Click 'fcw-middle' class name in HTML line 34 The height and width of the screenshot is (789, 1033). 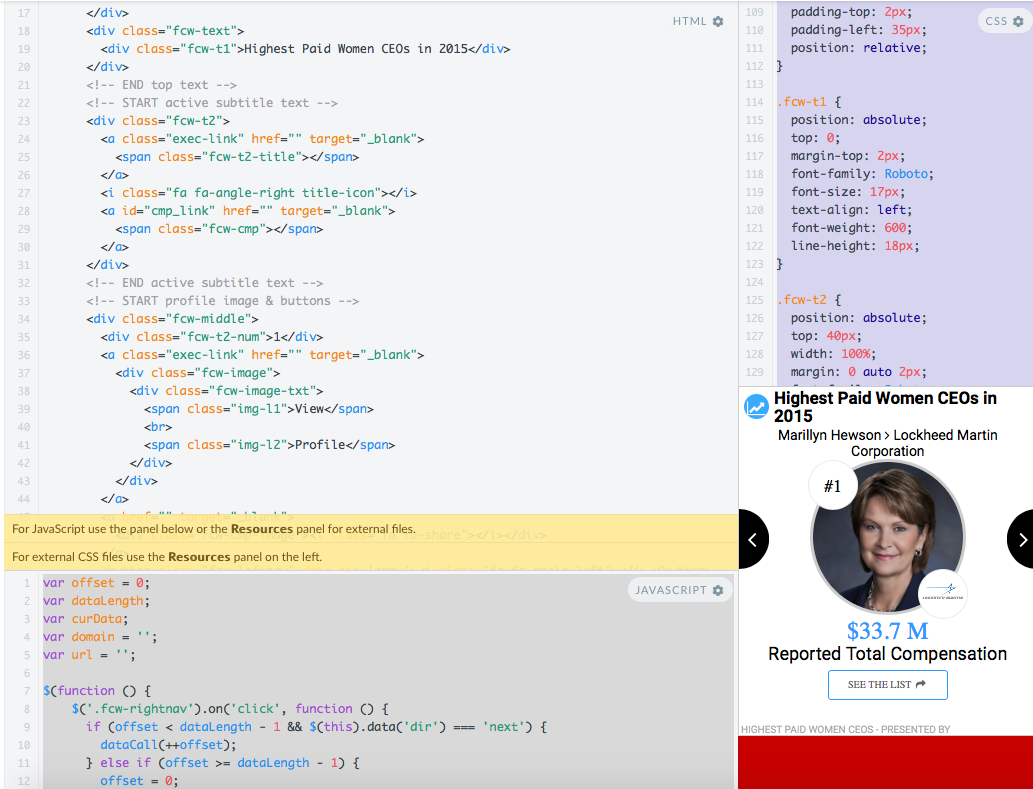(211, 319)
